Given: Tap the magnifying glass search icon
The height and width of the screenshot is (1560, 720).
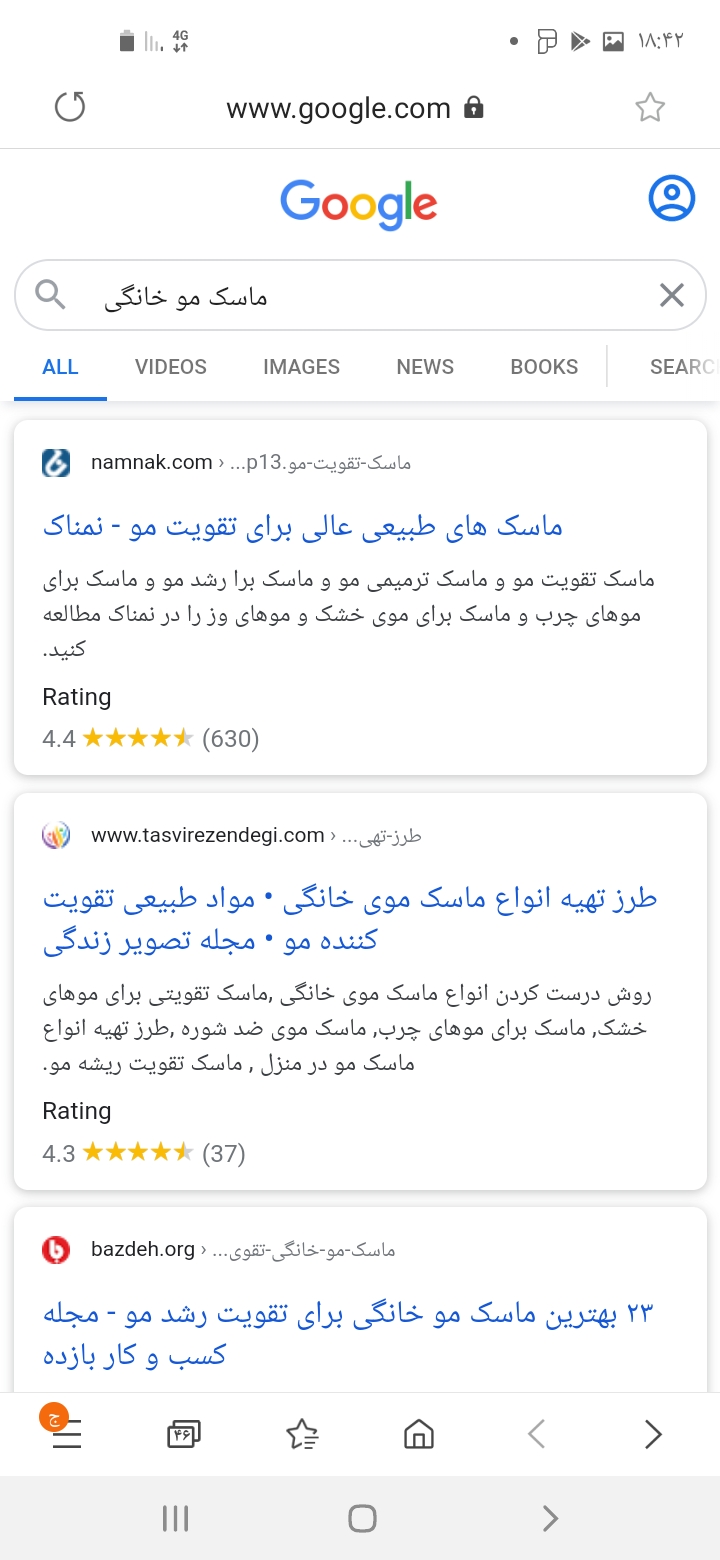Looking at the screenshot, I should pos(50,295).
